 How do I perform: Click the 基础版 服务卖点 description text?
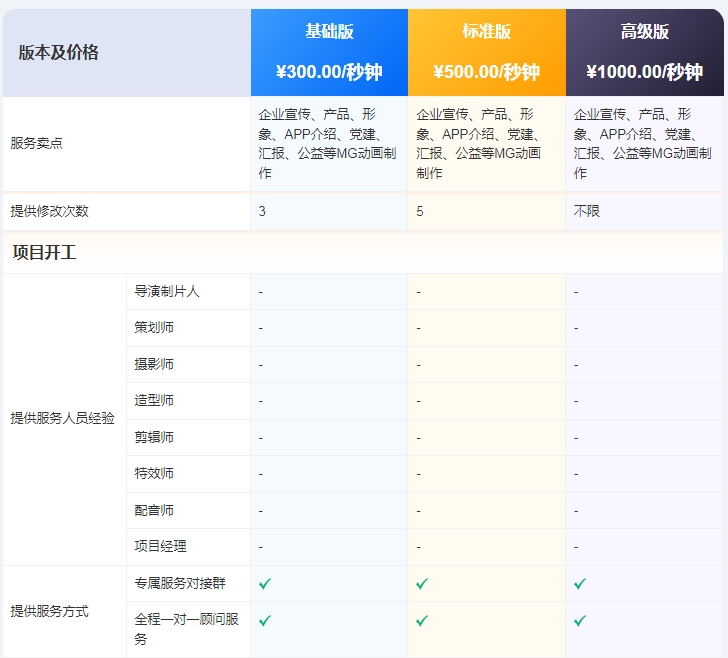point(327,143)
